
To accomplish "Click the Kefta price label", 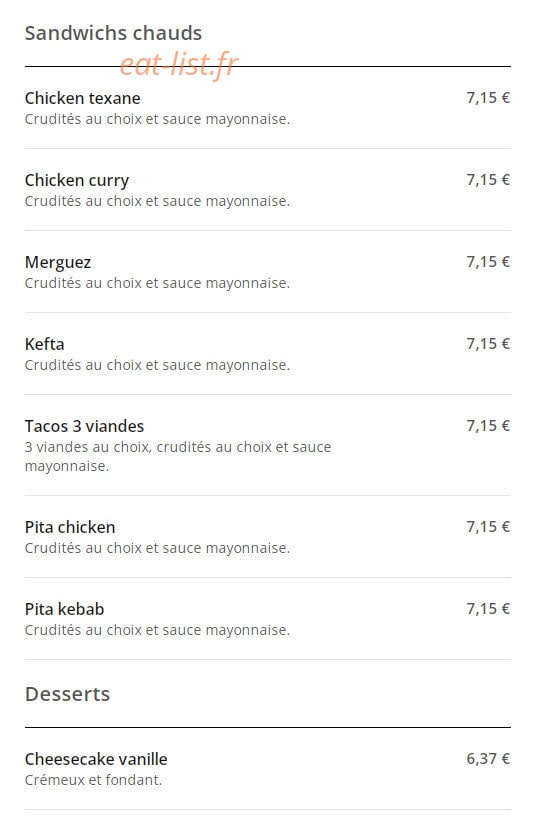I will 488,343.
